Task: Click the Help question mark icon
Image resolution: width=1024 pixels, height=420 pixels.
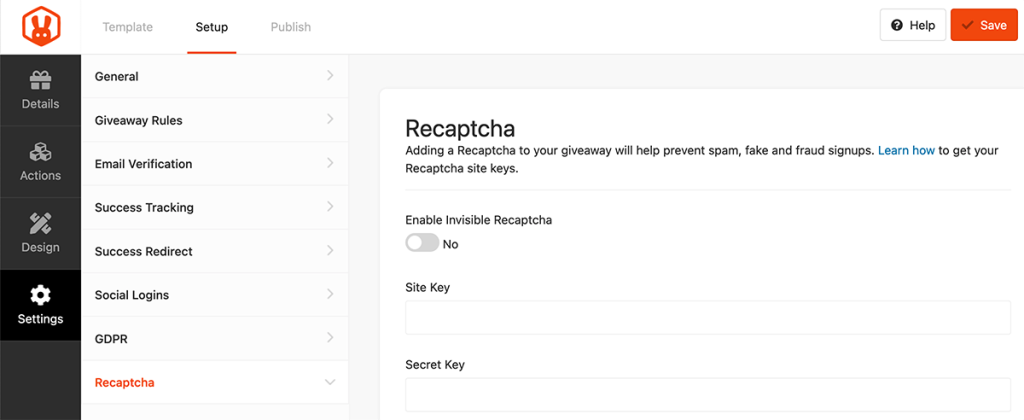Action: (x=897, y=26)
